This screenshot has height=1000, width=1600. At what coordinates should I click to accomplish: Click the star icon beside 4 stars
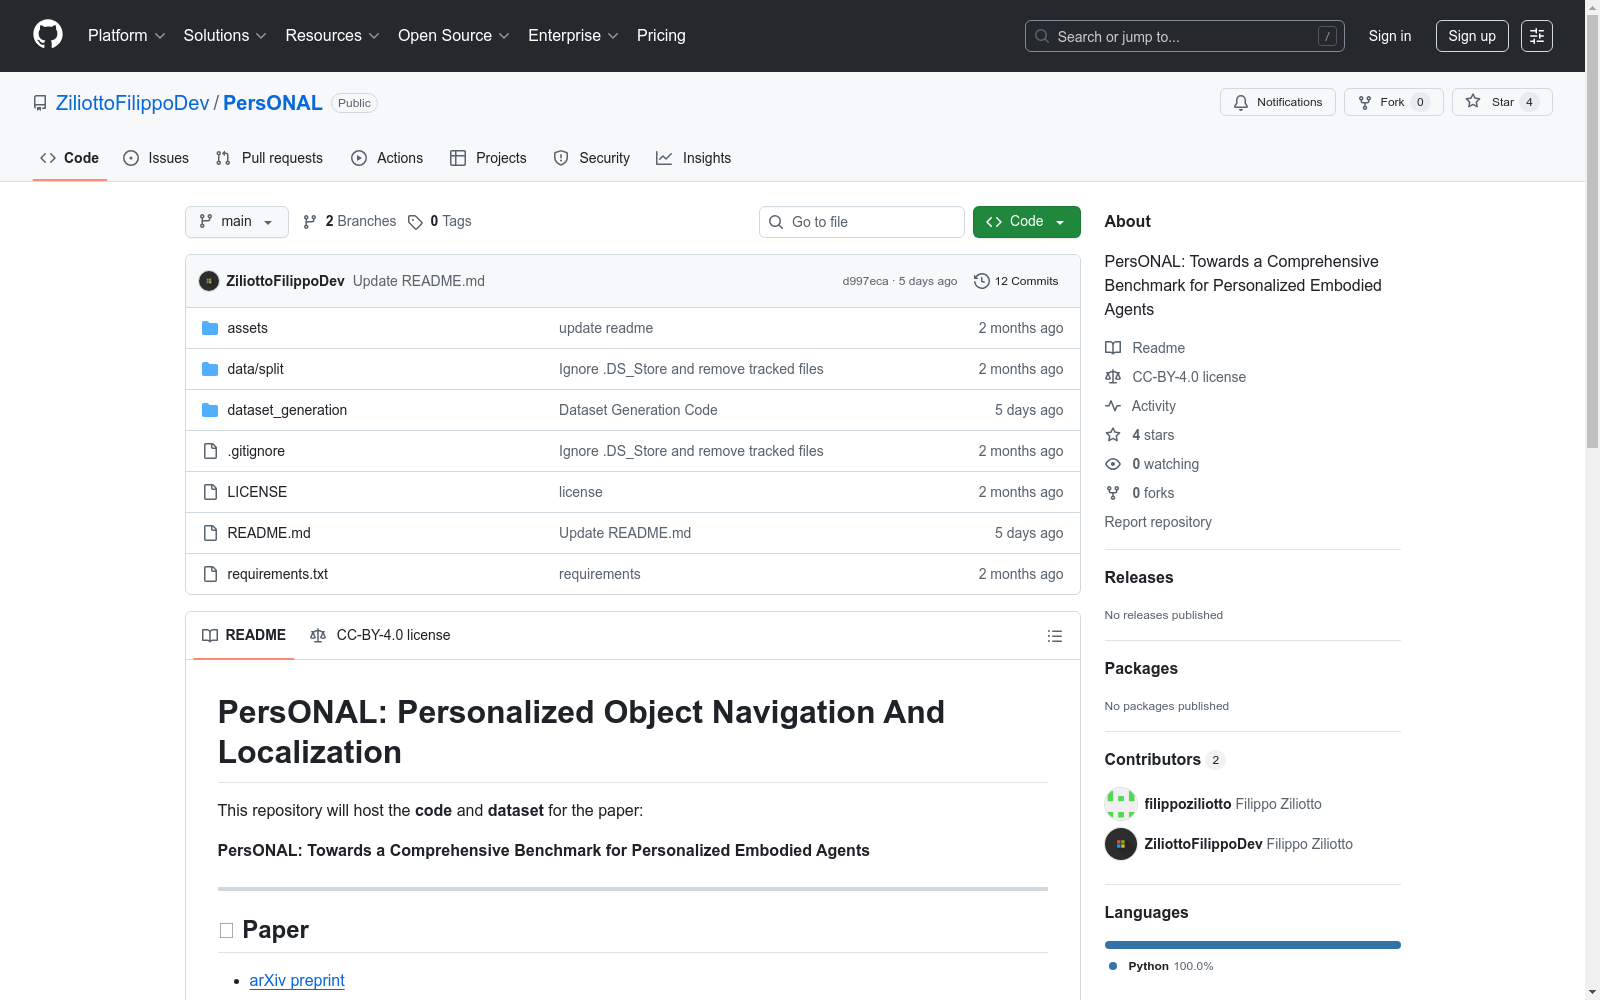coord(1113,435)
